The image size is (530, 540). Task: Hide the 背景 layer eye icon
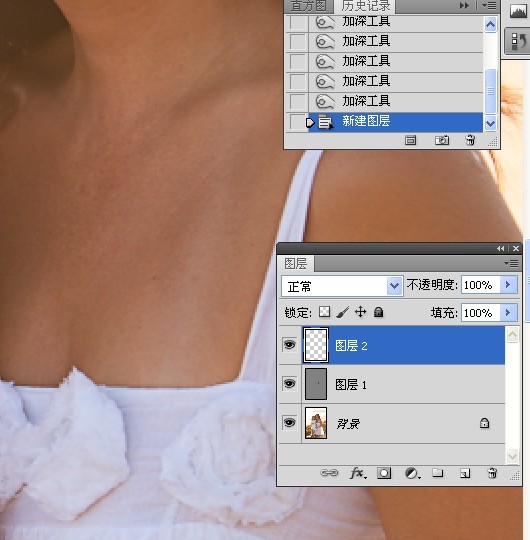coord(289,423)
